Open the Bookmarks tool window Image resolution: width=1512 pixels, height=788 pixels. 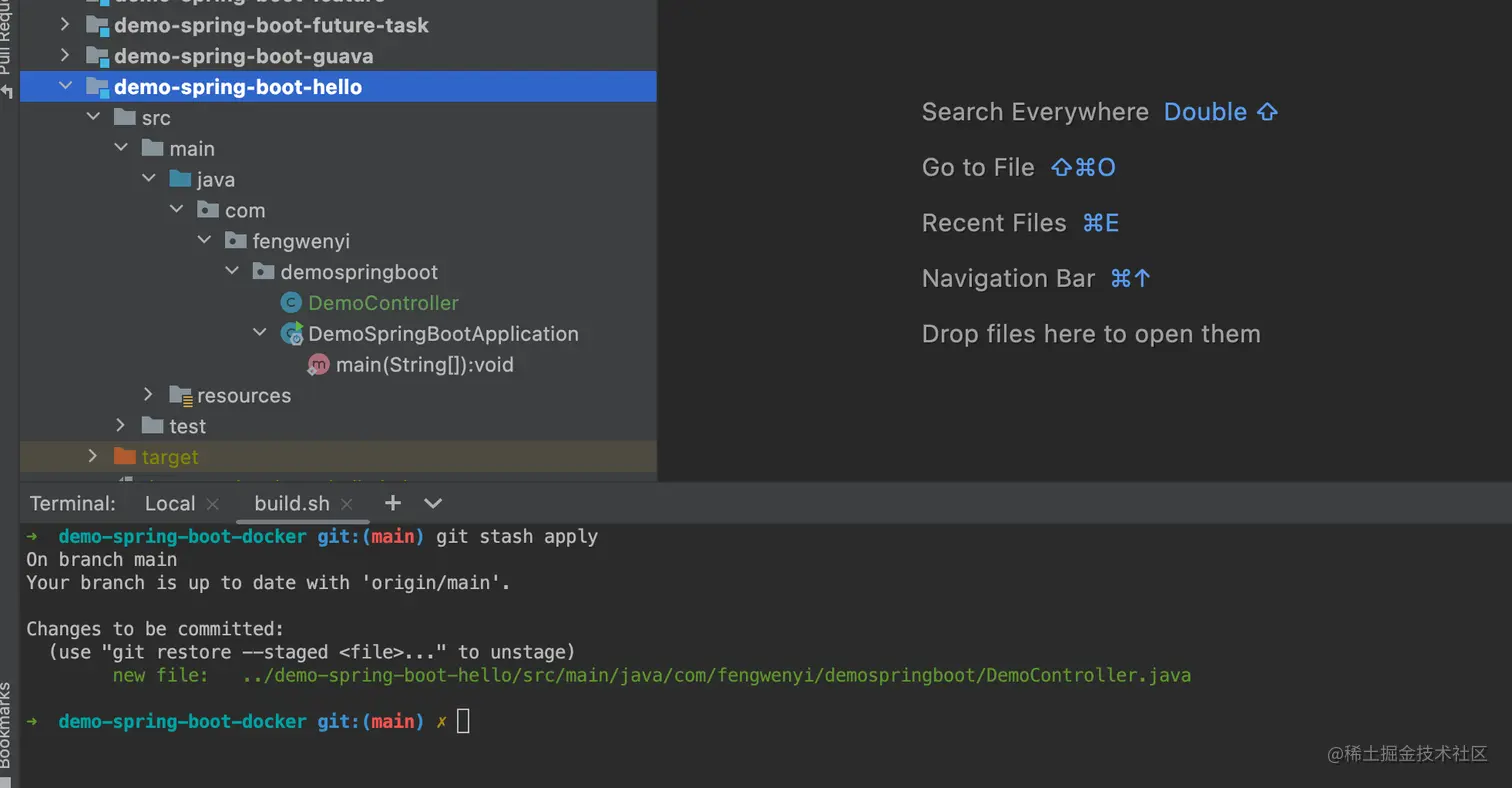click(6, 725)
